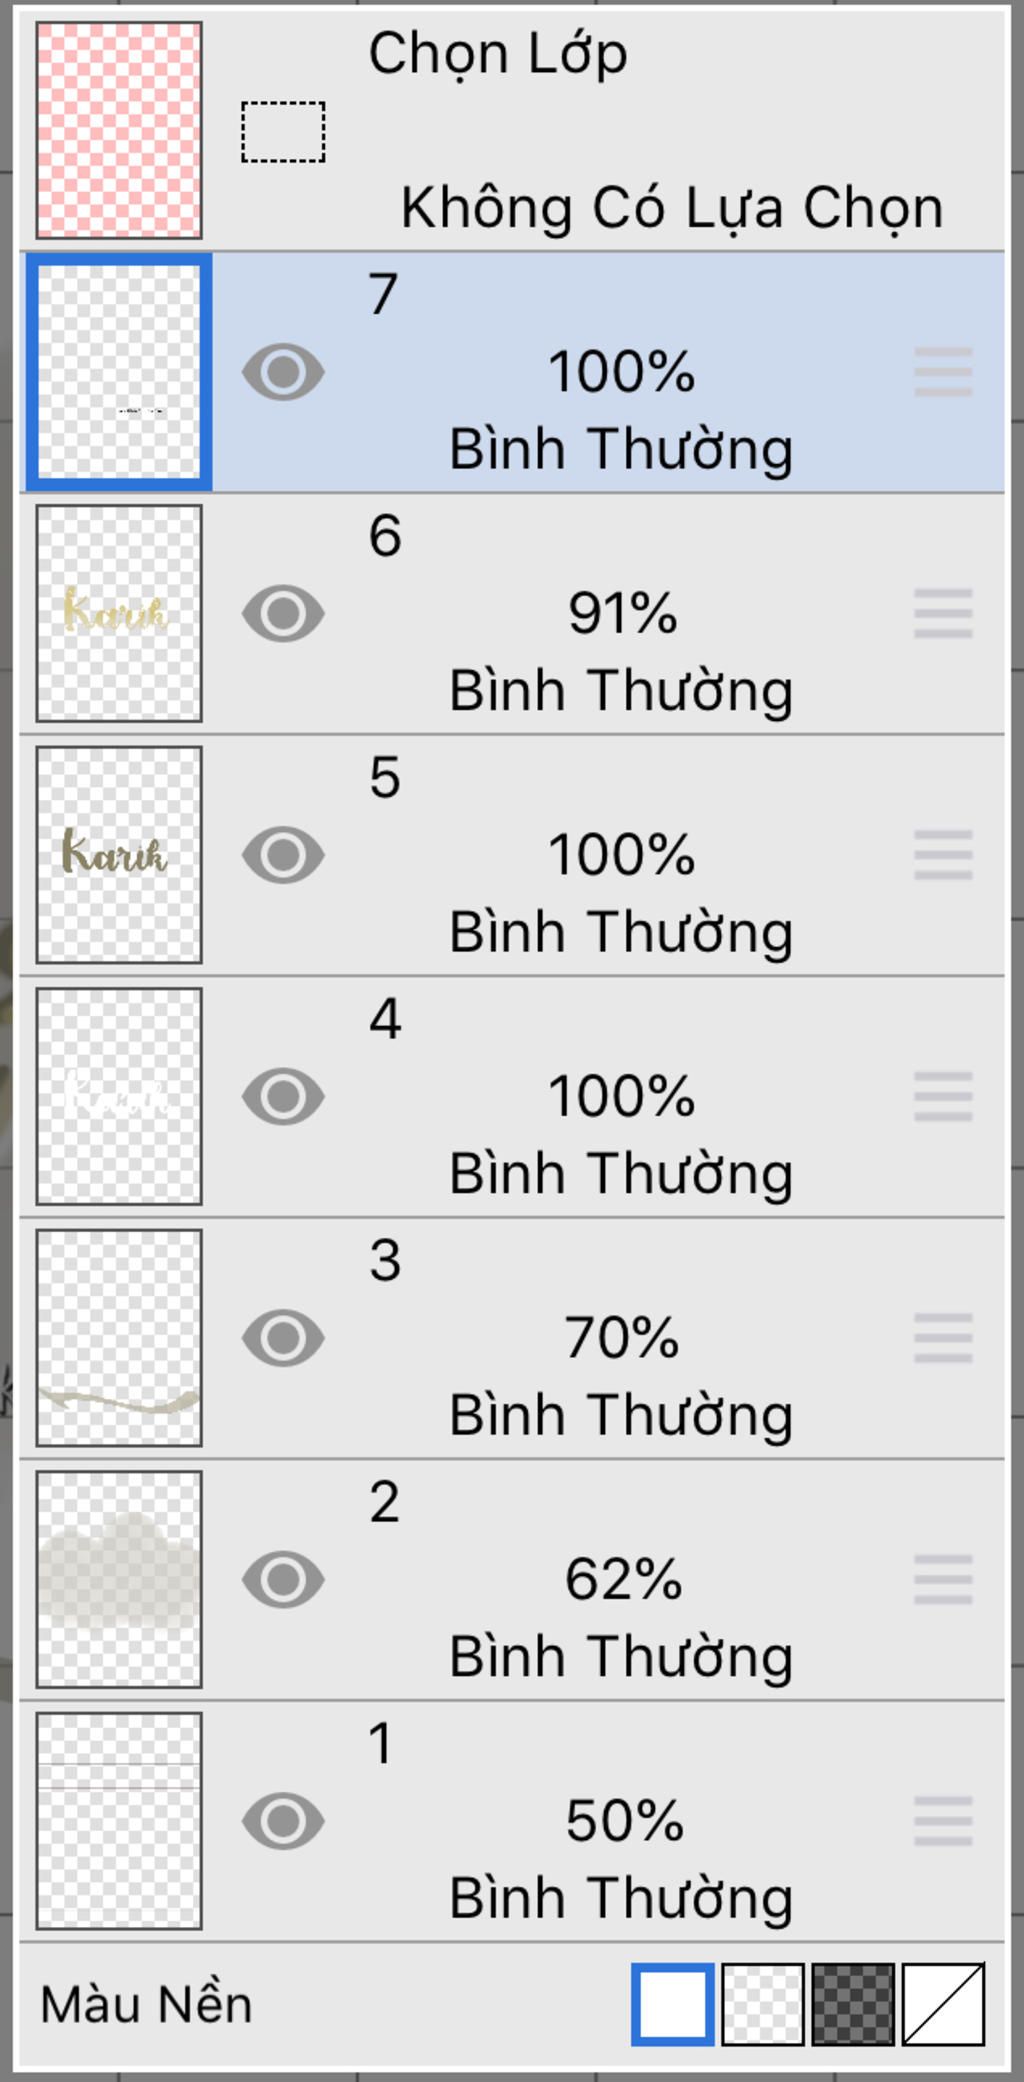Viewport: 1024px width, 2082px height.
Task: Select the white background color swatch
Action: pyautogui.click(x=673, y=2004)
